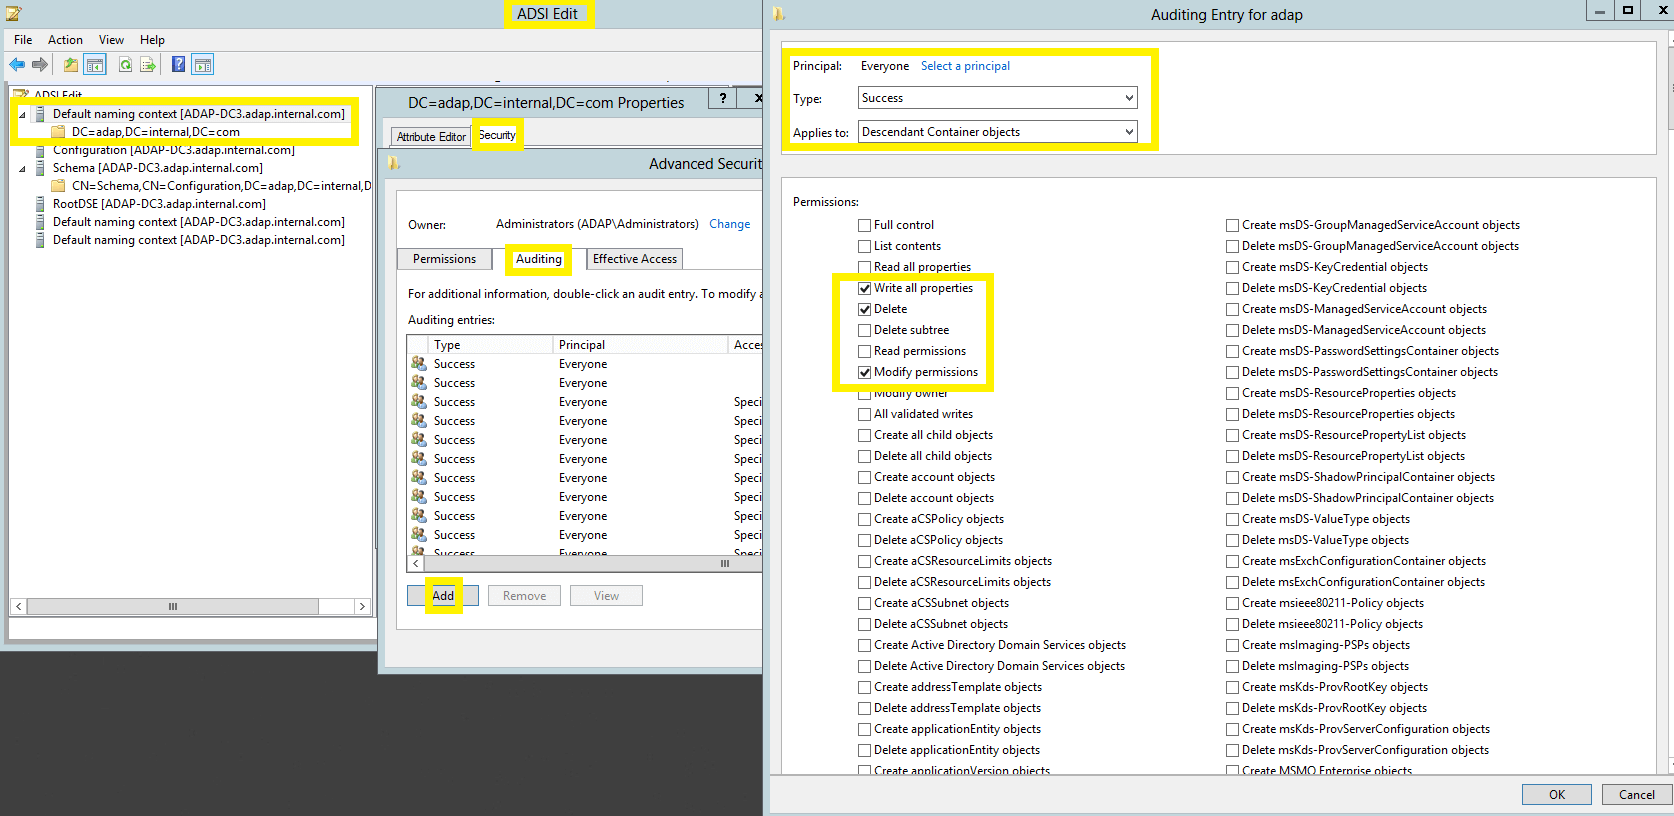
Task: Click the console tree horizontal scrollbar thumb
Action: [173, 606]
